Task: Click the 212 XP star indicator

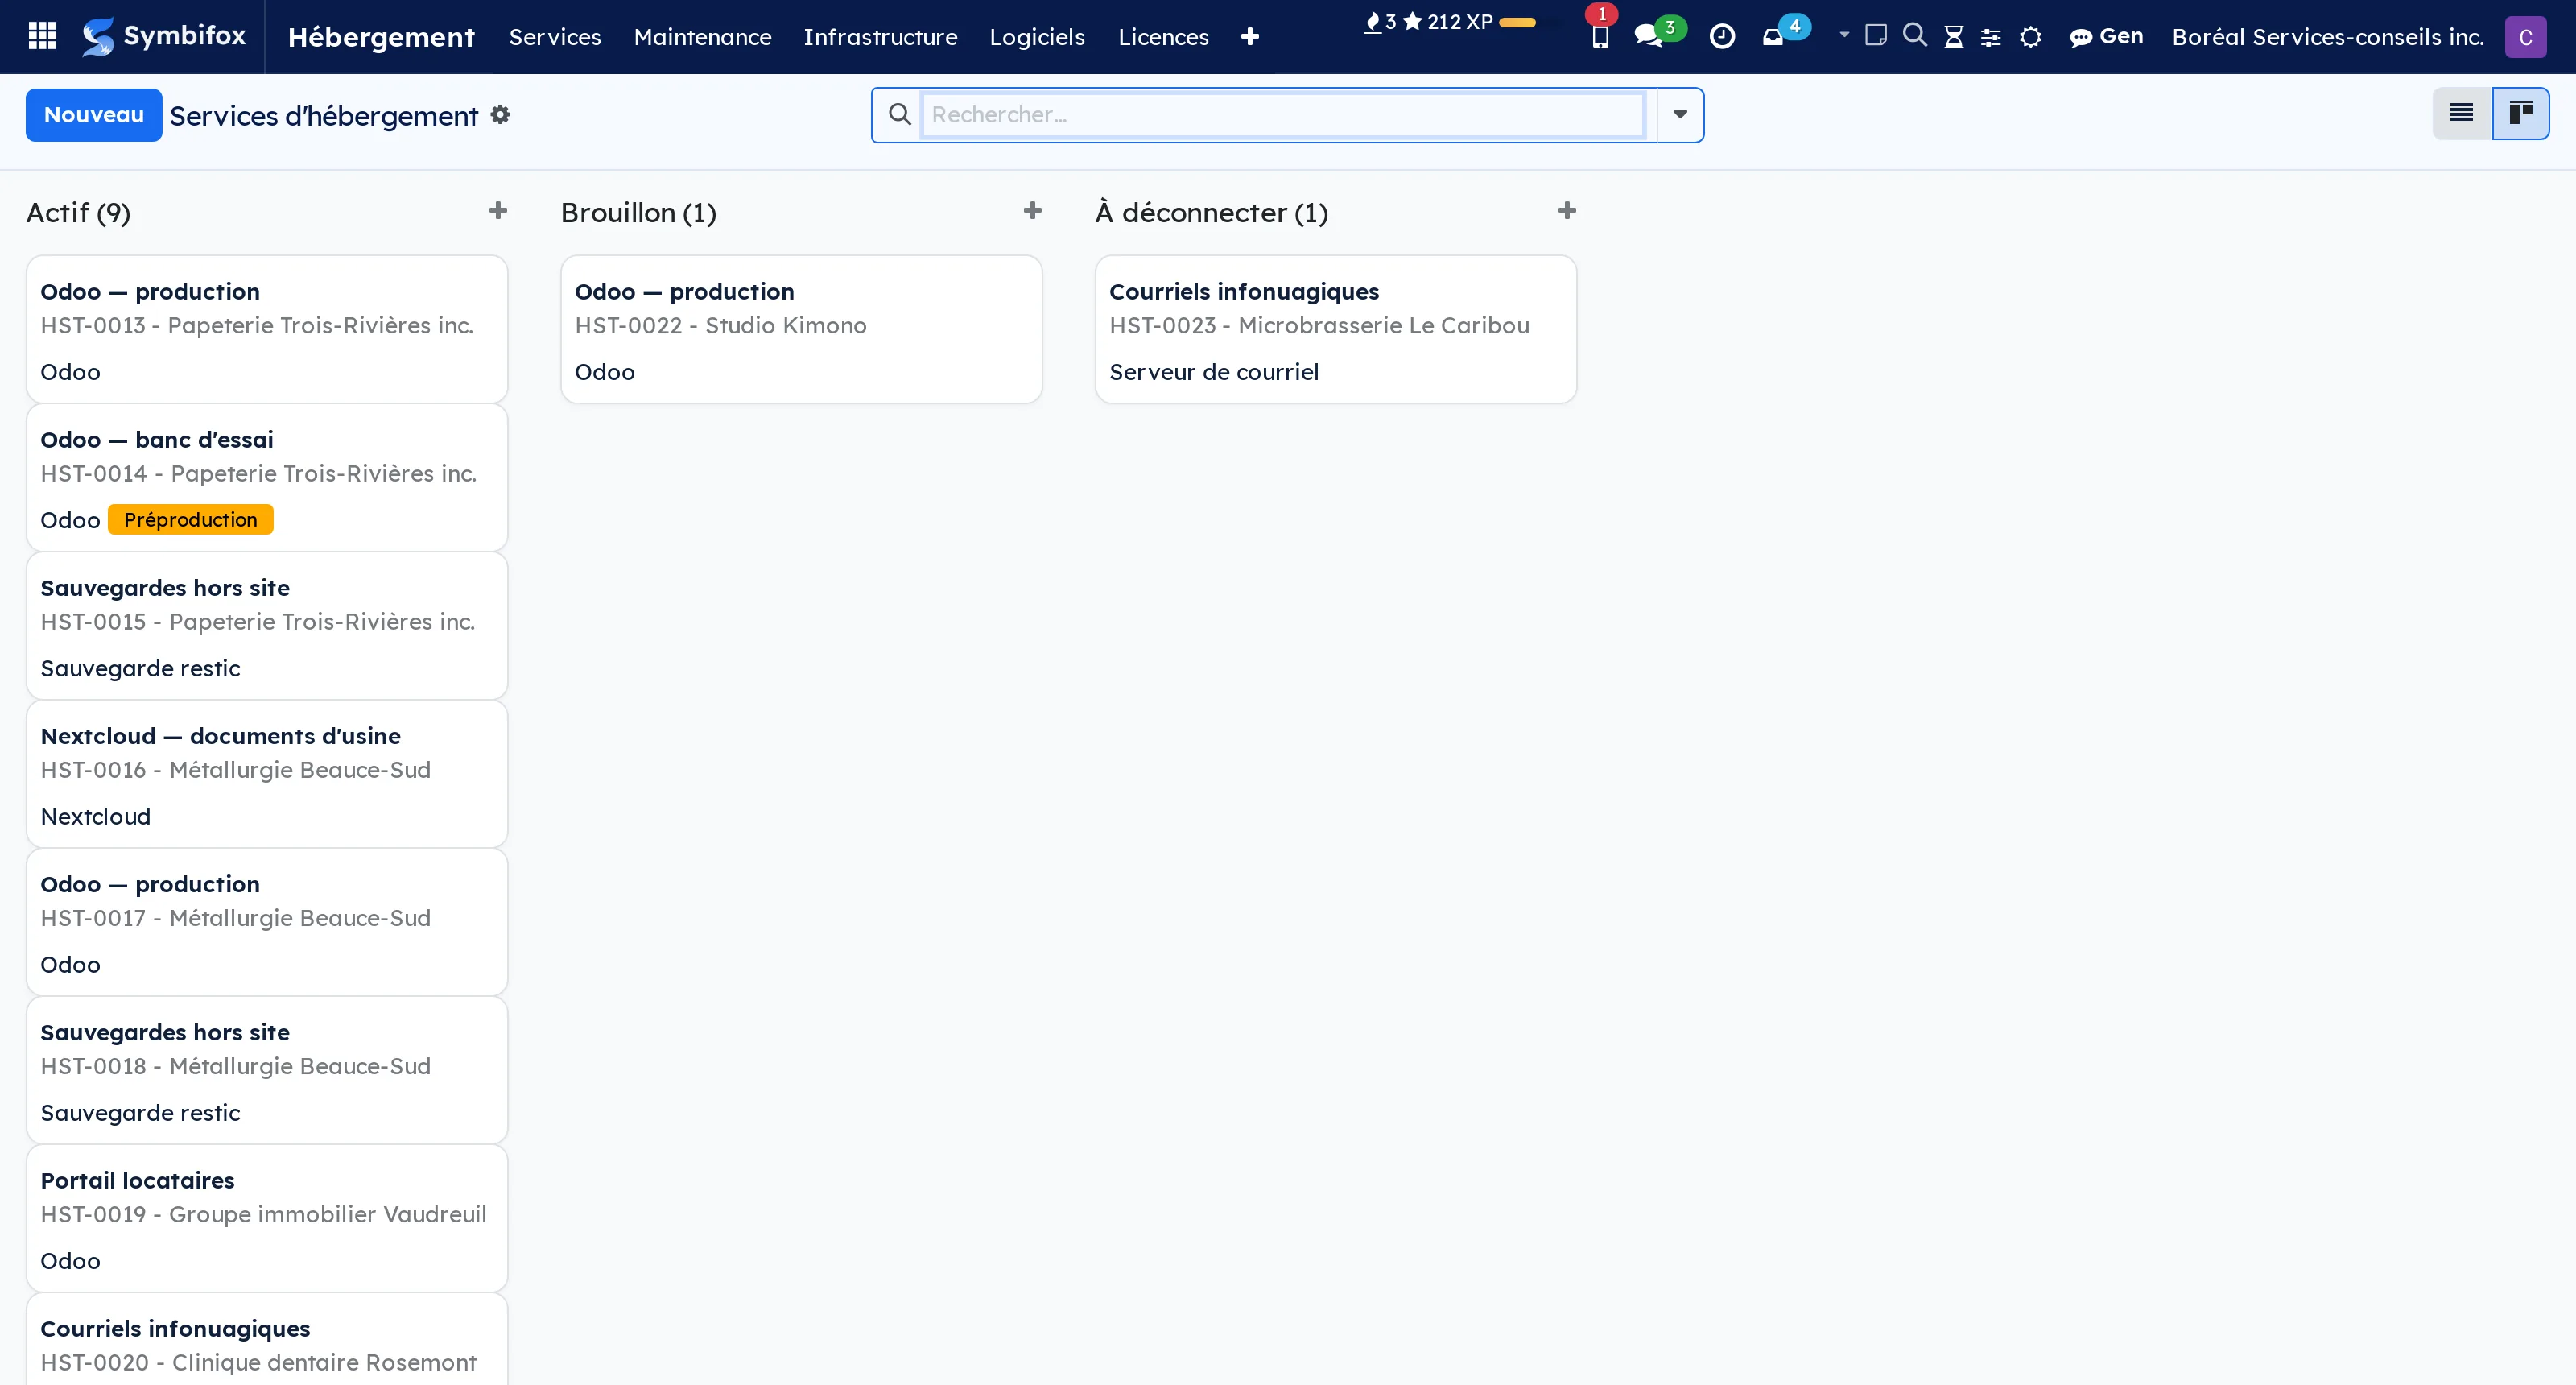Action: (1448, 22)
